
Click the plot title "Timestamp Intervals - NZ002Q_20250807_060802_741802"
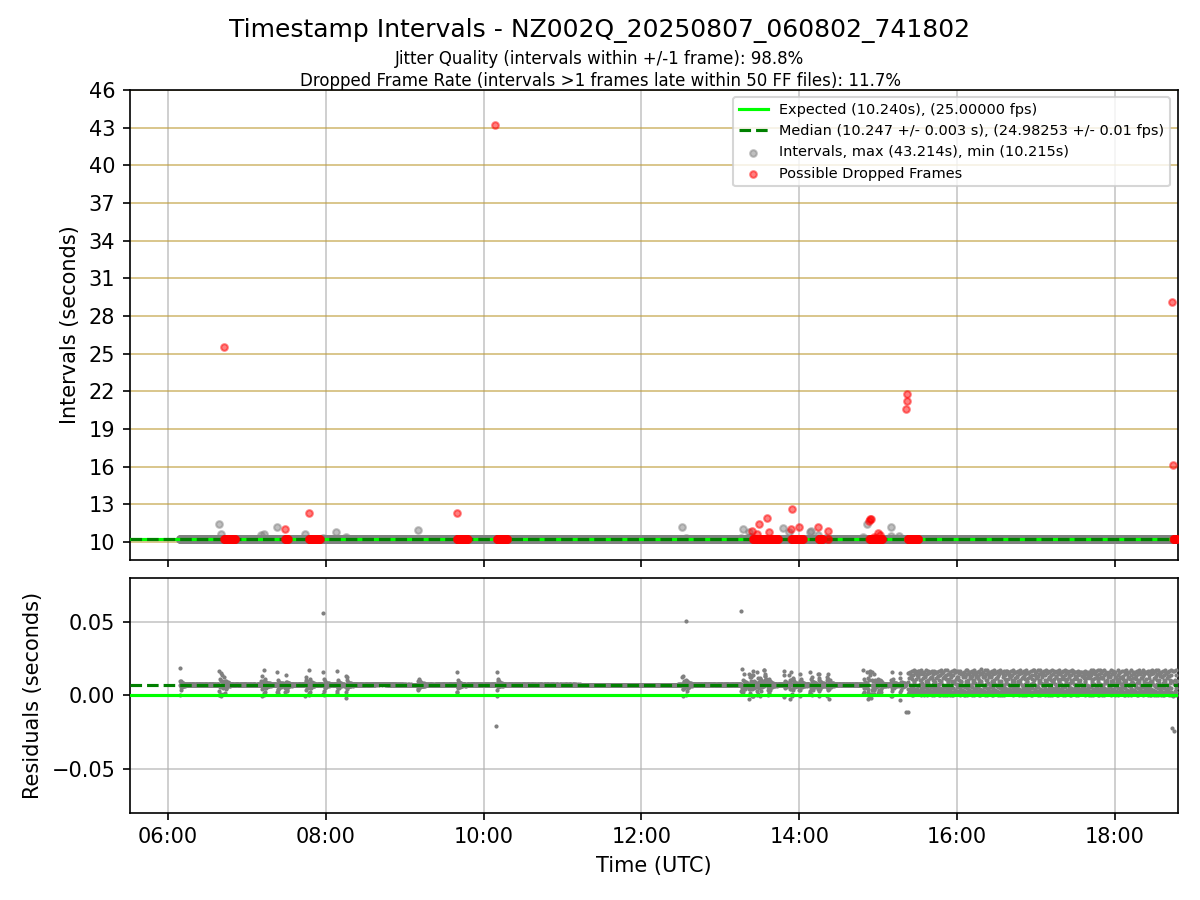599,29
